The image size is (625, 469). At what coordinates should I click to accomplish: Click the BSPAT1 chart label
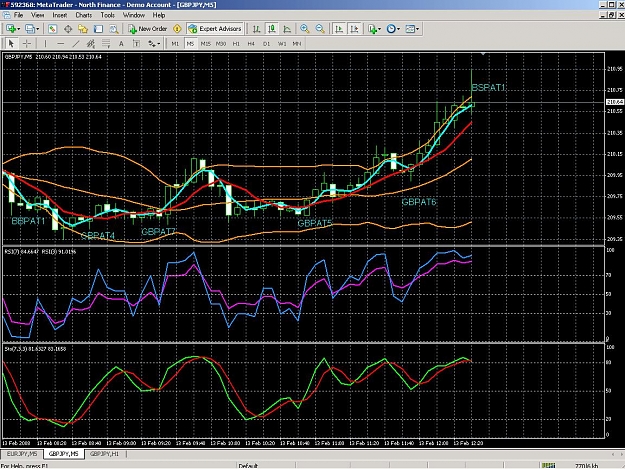tap(488, 88)
